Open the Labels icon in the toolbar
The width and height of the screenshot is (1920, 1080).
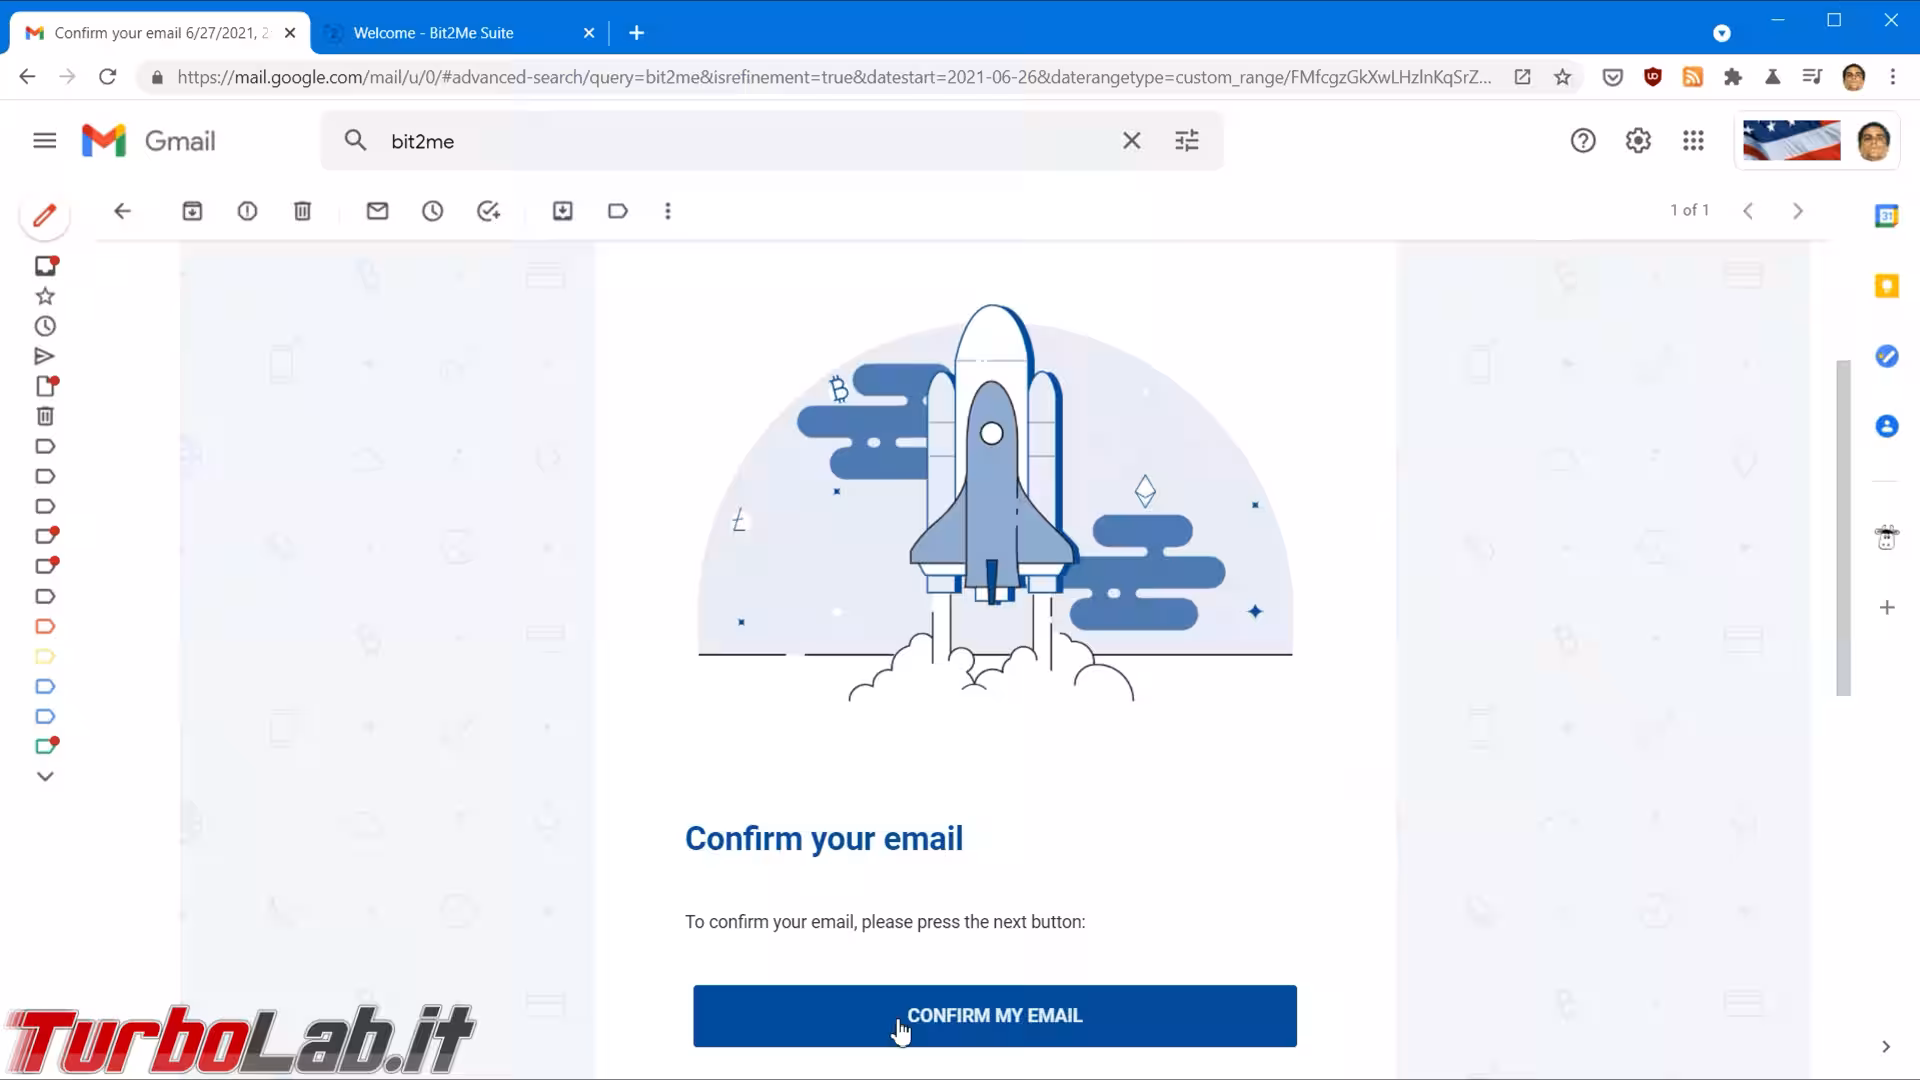click(x=618, y=211)
